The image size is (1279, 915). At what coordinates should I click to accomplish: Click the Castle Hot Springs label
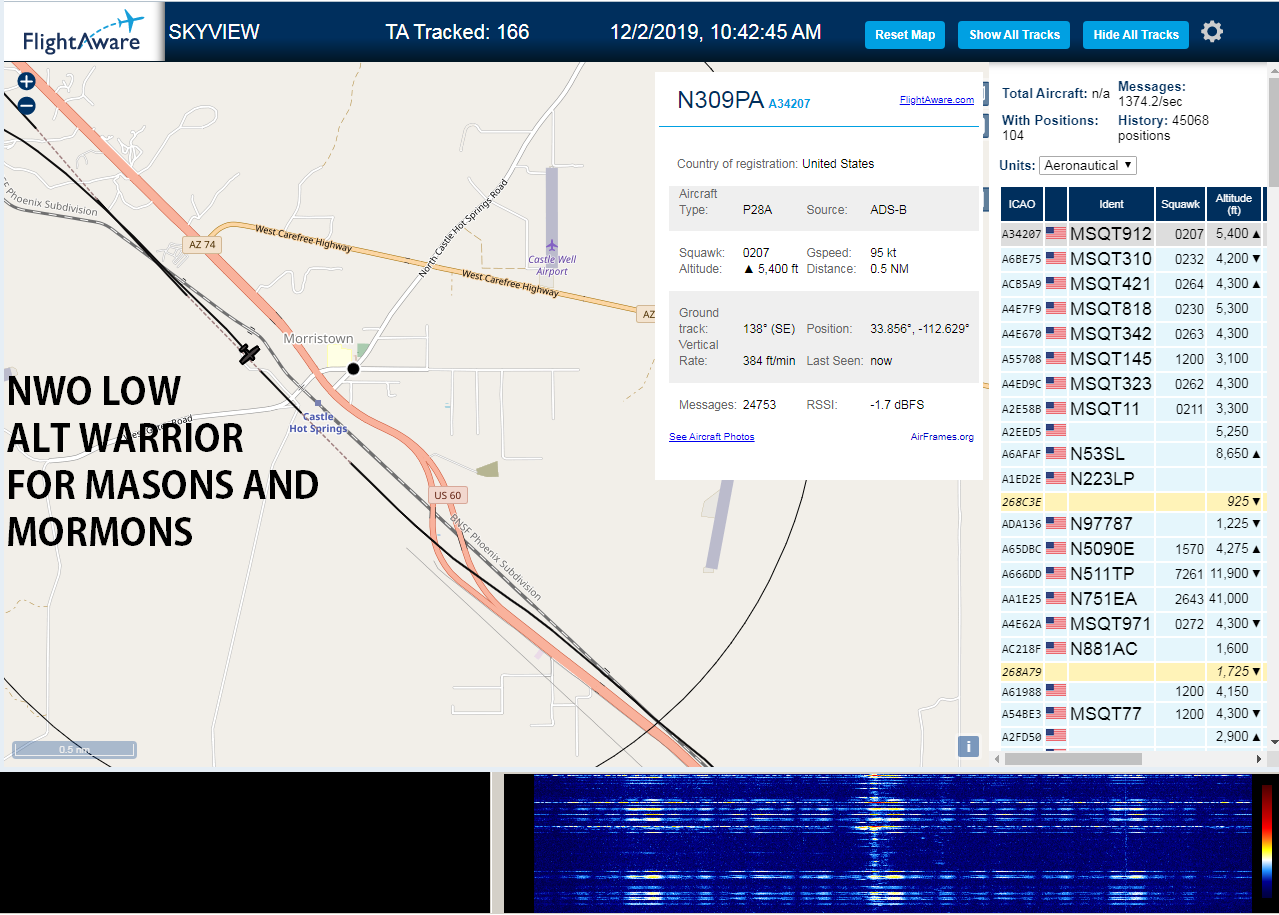point(318,422)
